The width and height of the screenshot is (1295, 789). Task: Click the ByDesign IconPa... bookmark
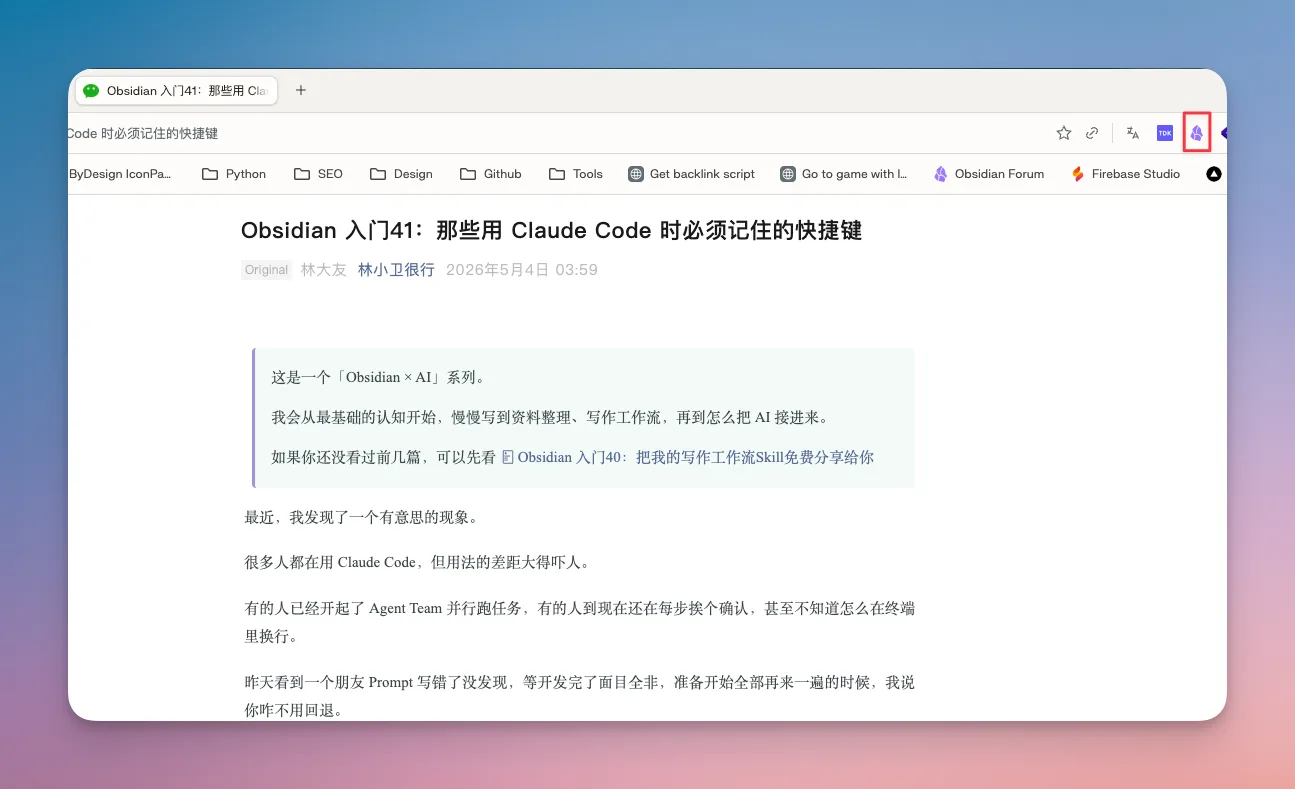pyautogui.click(x=120, y=174)
